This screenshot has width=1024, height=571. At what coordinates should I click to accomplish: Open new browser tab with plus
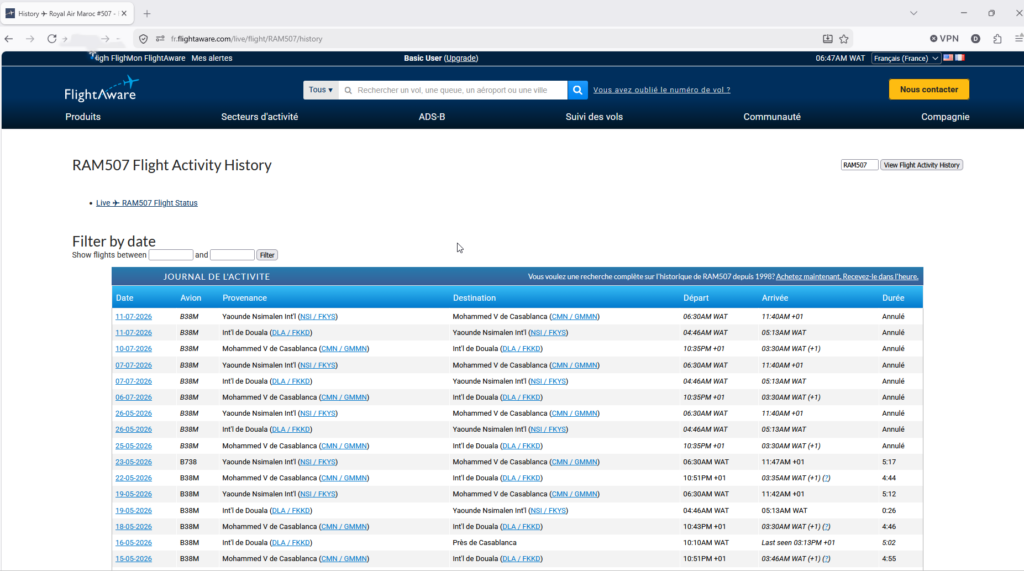point(147,13)
